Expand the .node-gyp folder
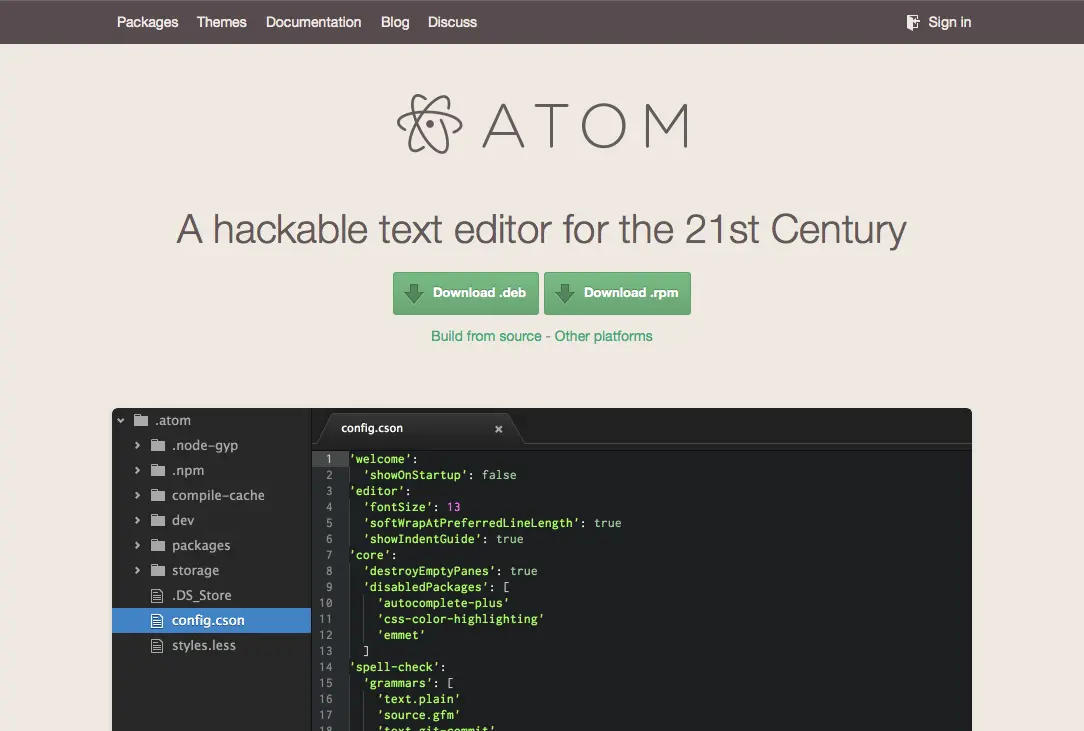1084x731 pixels. (x=137, y=445)
